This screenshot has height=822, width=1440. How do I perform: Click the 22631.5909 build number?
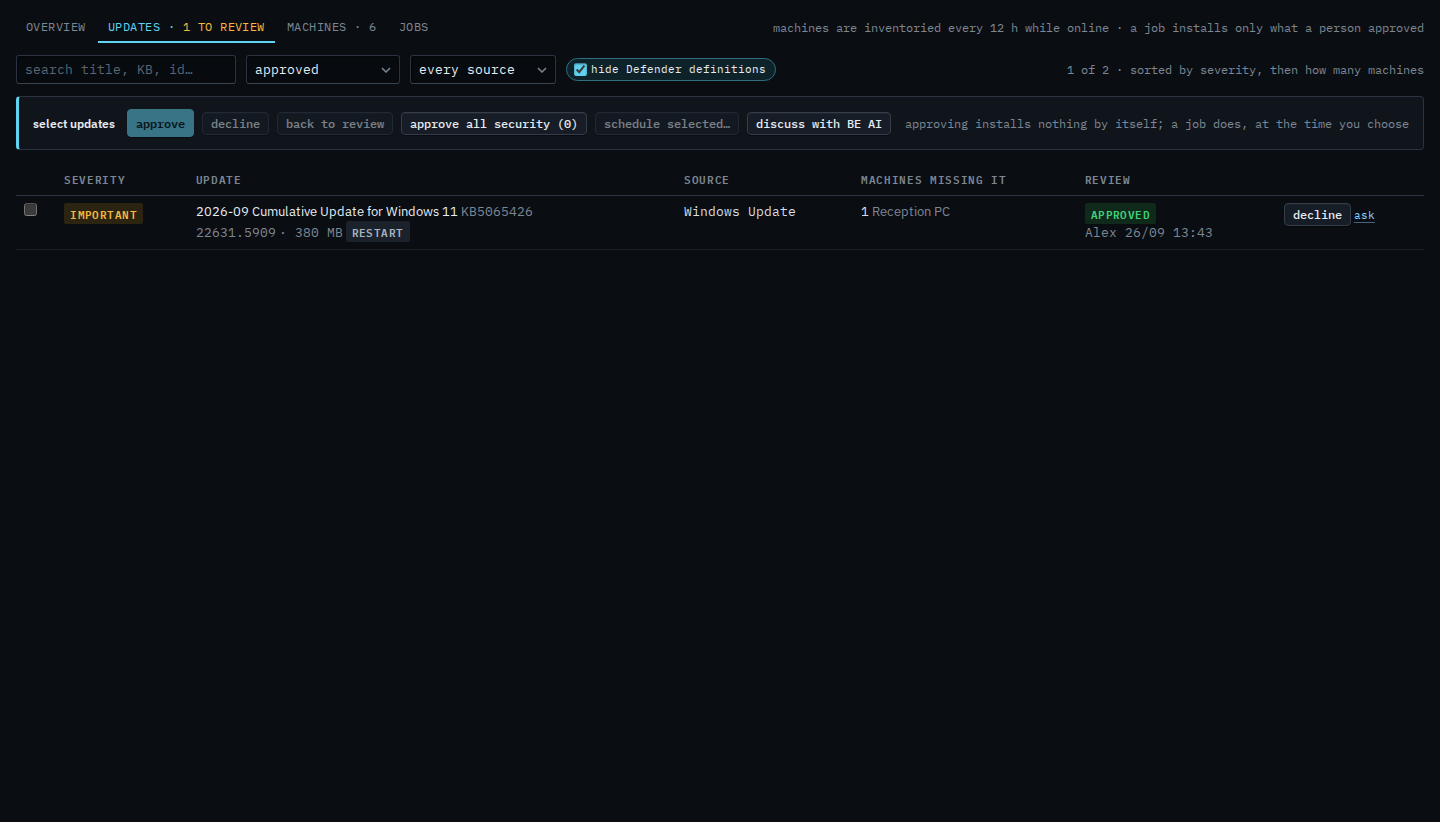(236, 232)
